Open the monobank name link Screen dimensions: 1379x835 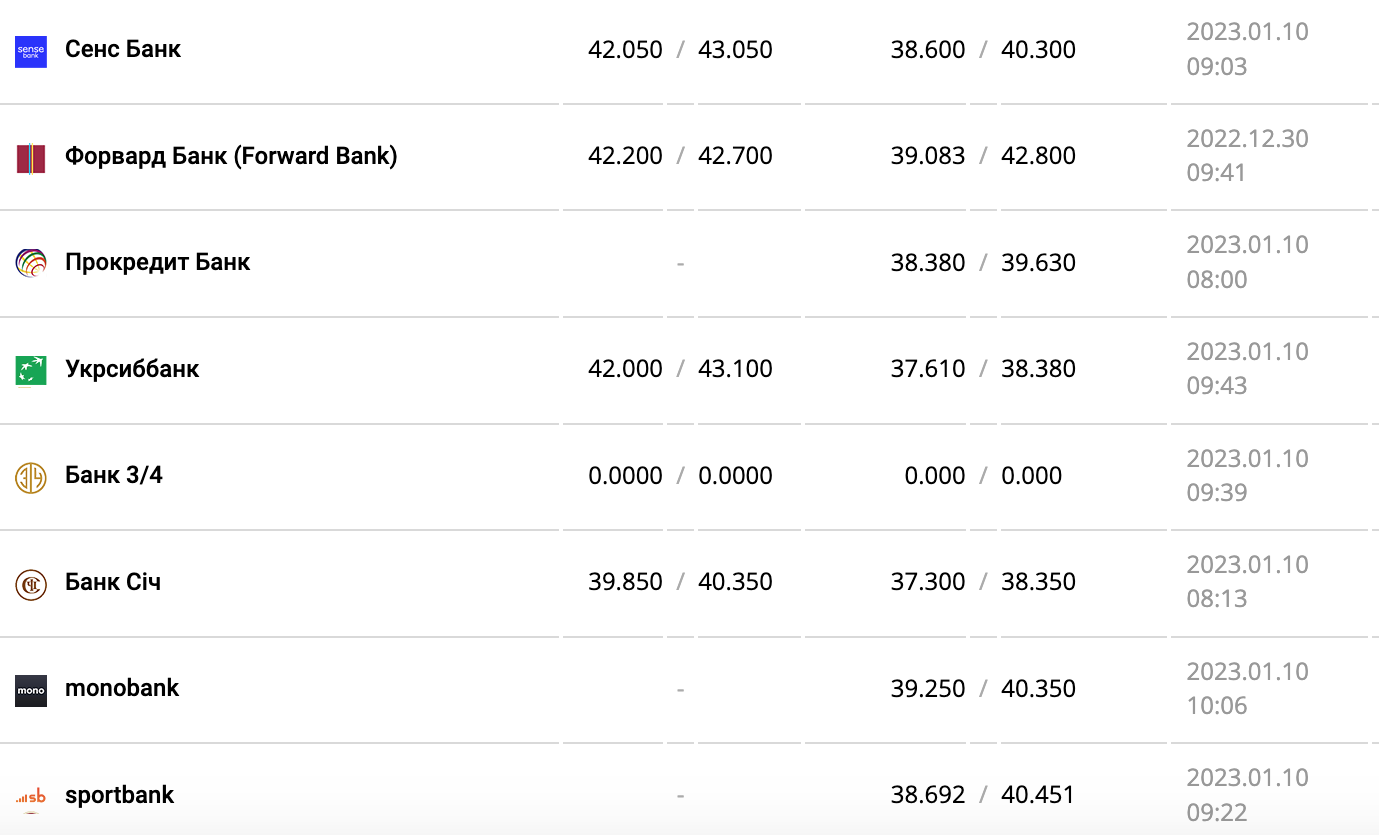click(122, 688)
